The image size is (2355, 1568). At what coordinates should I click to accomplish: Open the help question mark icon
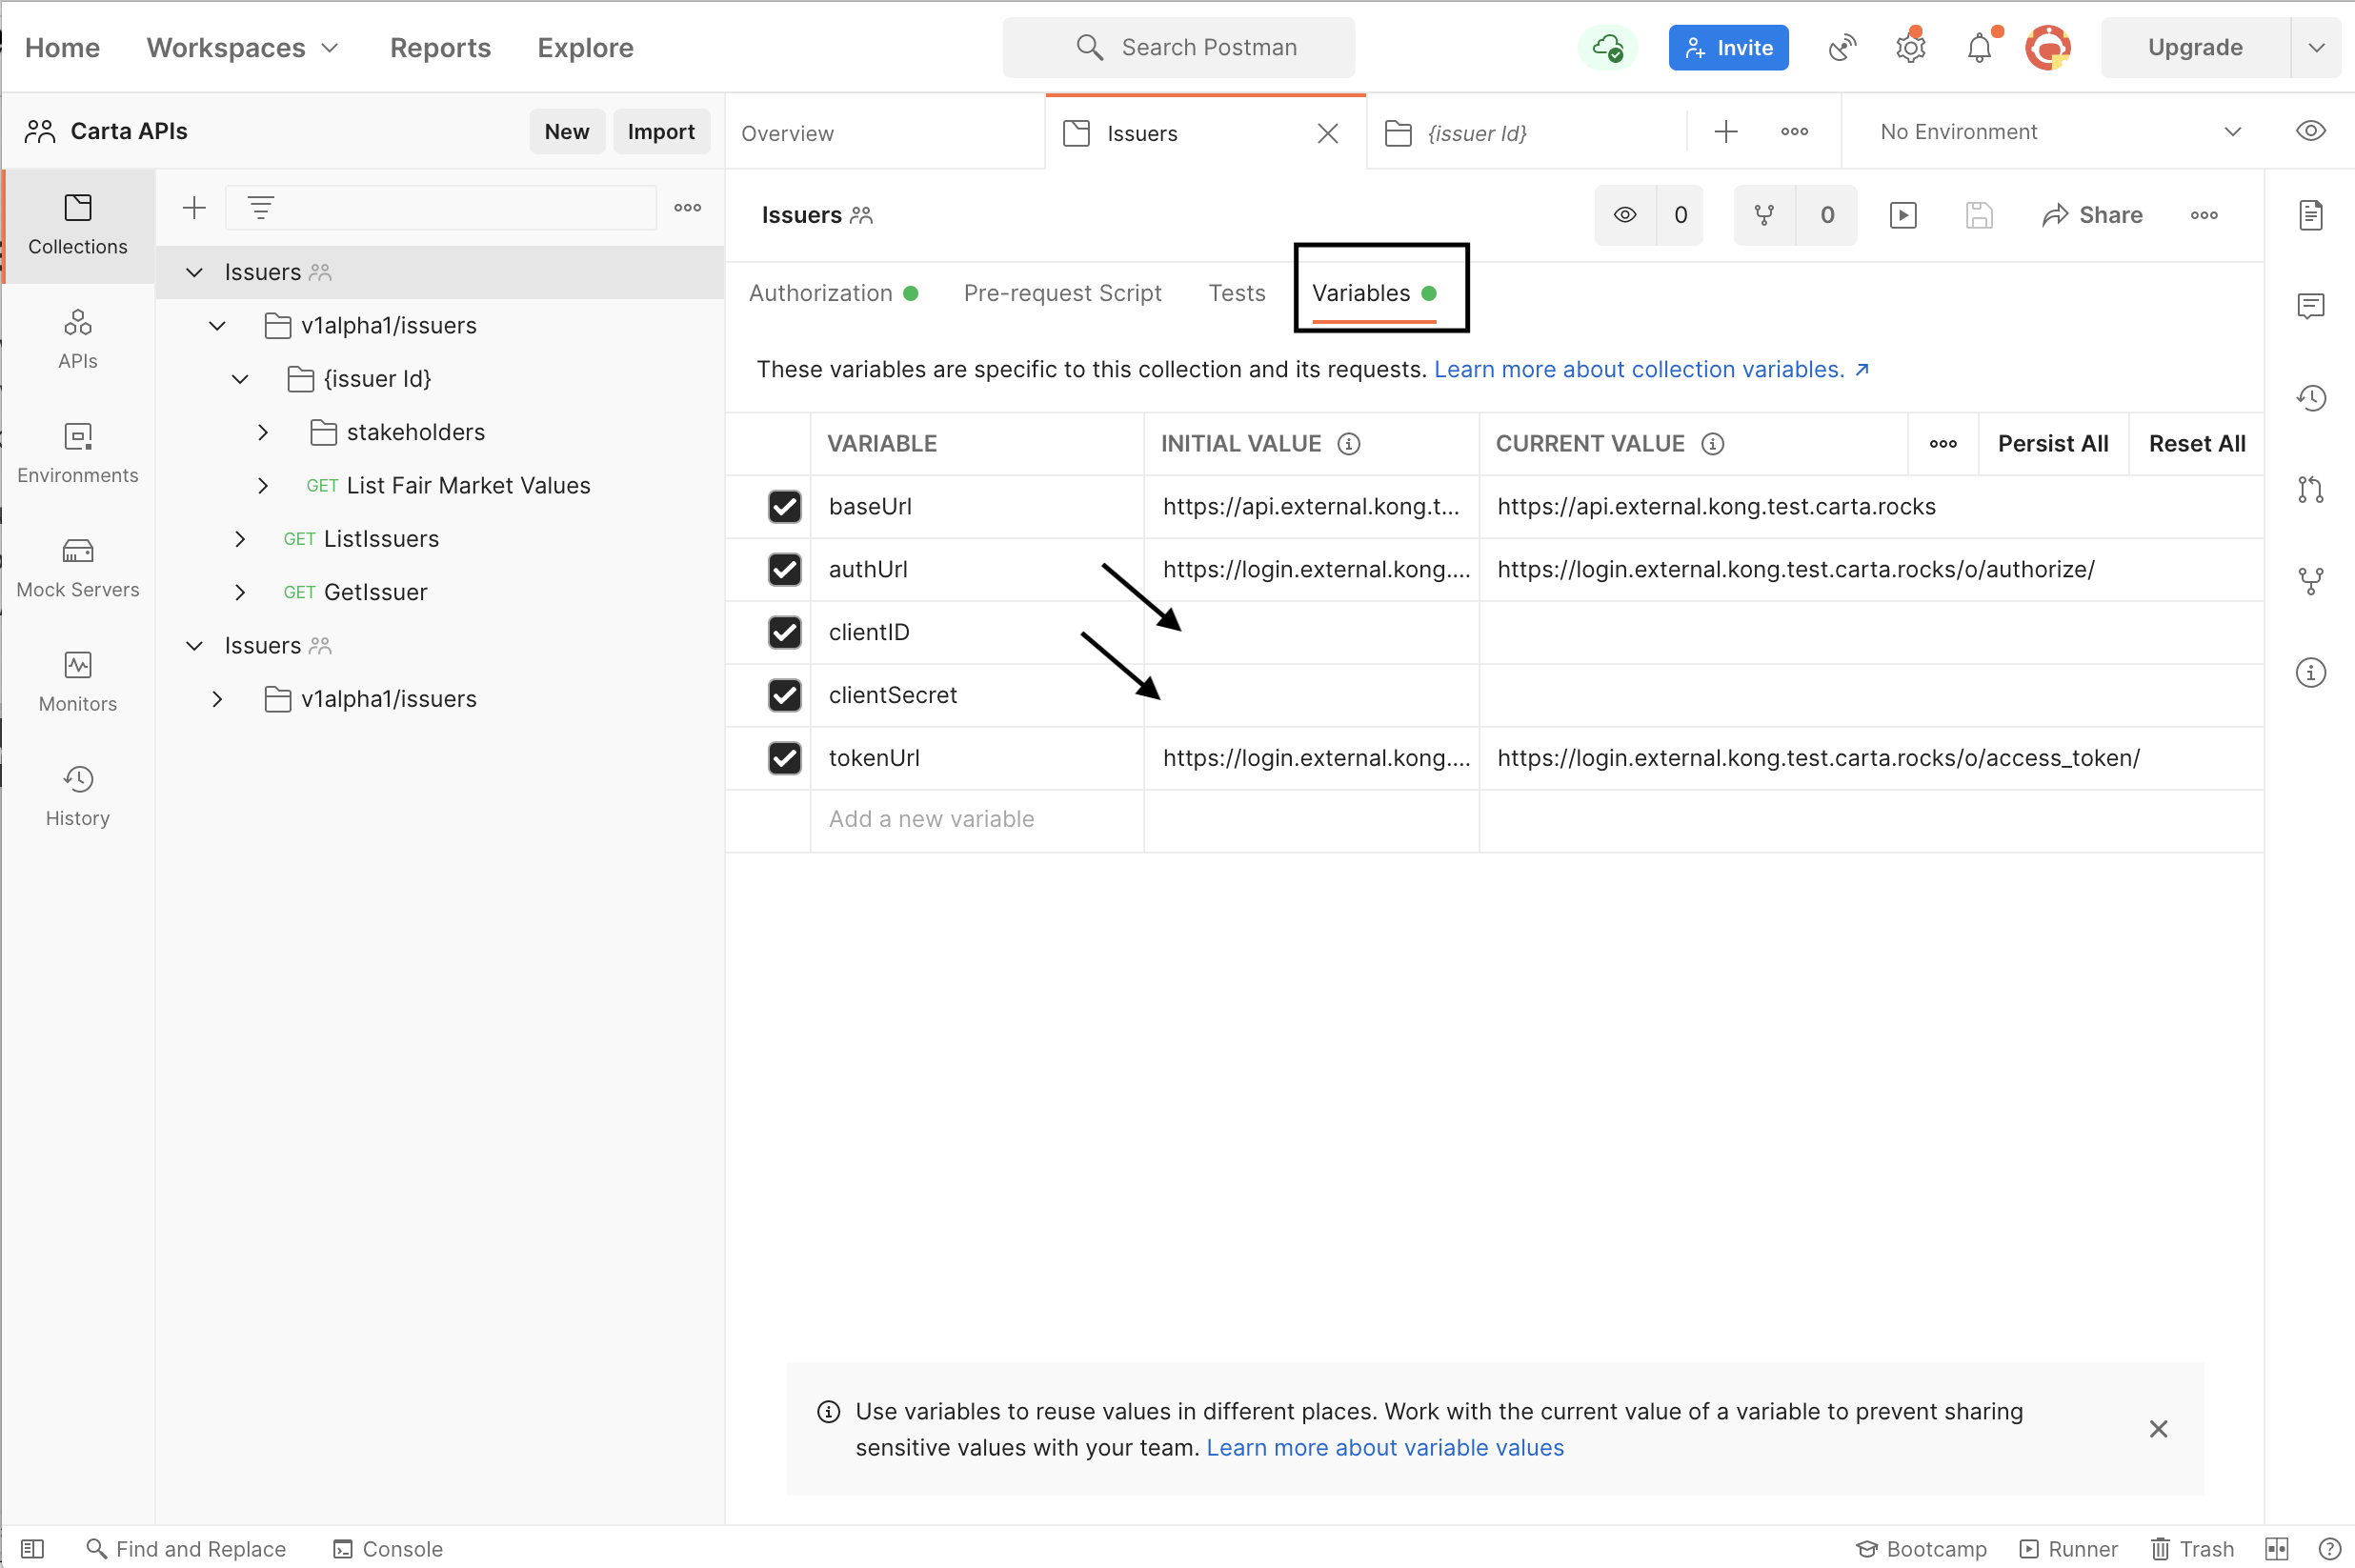2329,1549
